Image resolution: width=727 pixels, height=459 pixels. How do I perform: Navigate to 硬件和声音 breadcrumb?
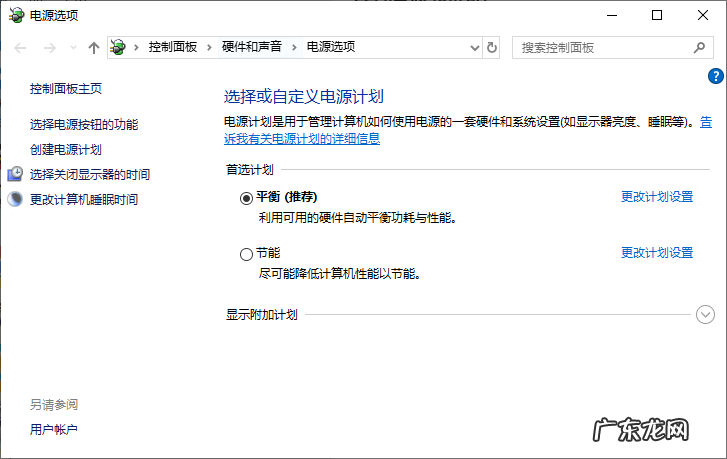(251, 47)
